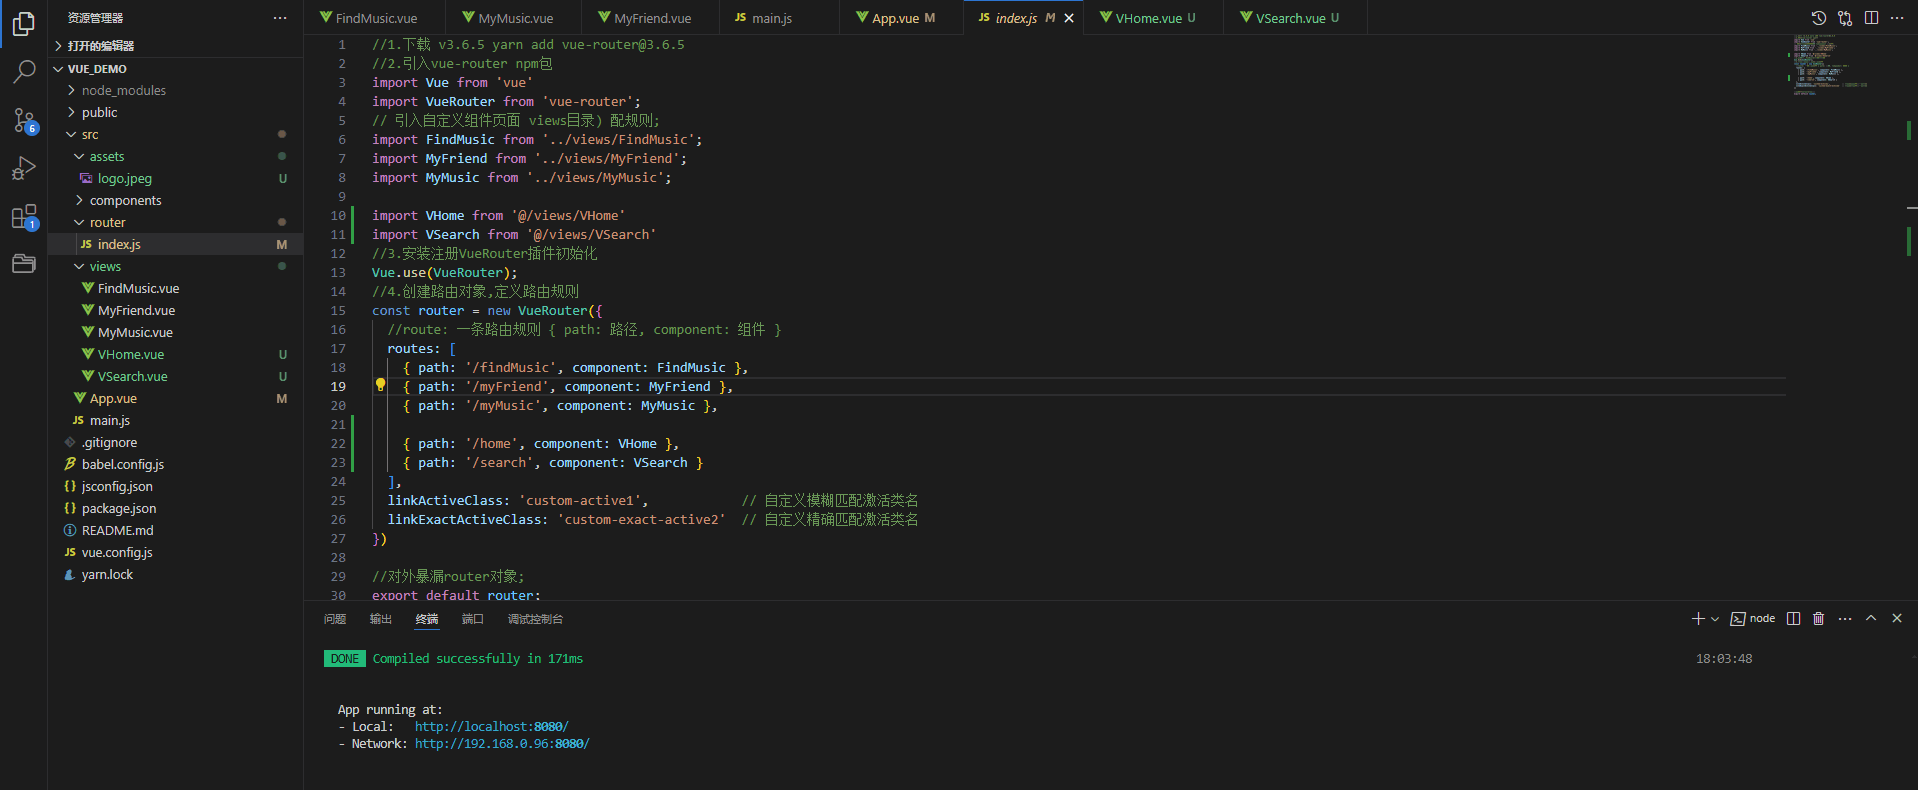Click line number 19 in the gutter
The width and height of the screenshot is (1918, 790).
pos(338,386)
